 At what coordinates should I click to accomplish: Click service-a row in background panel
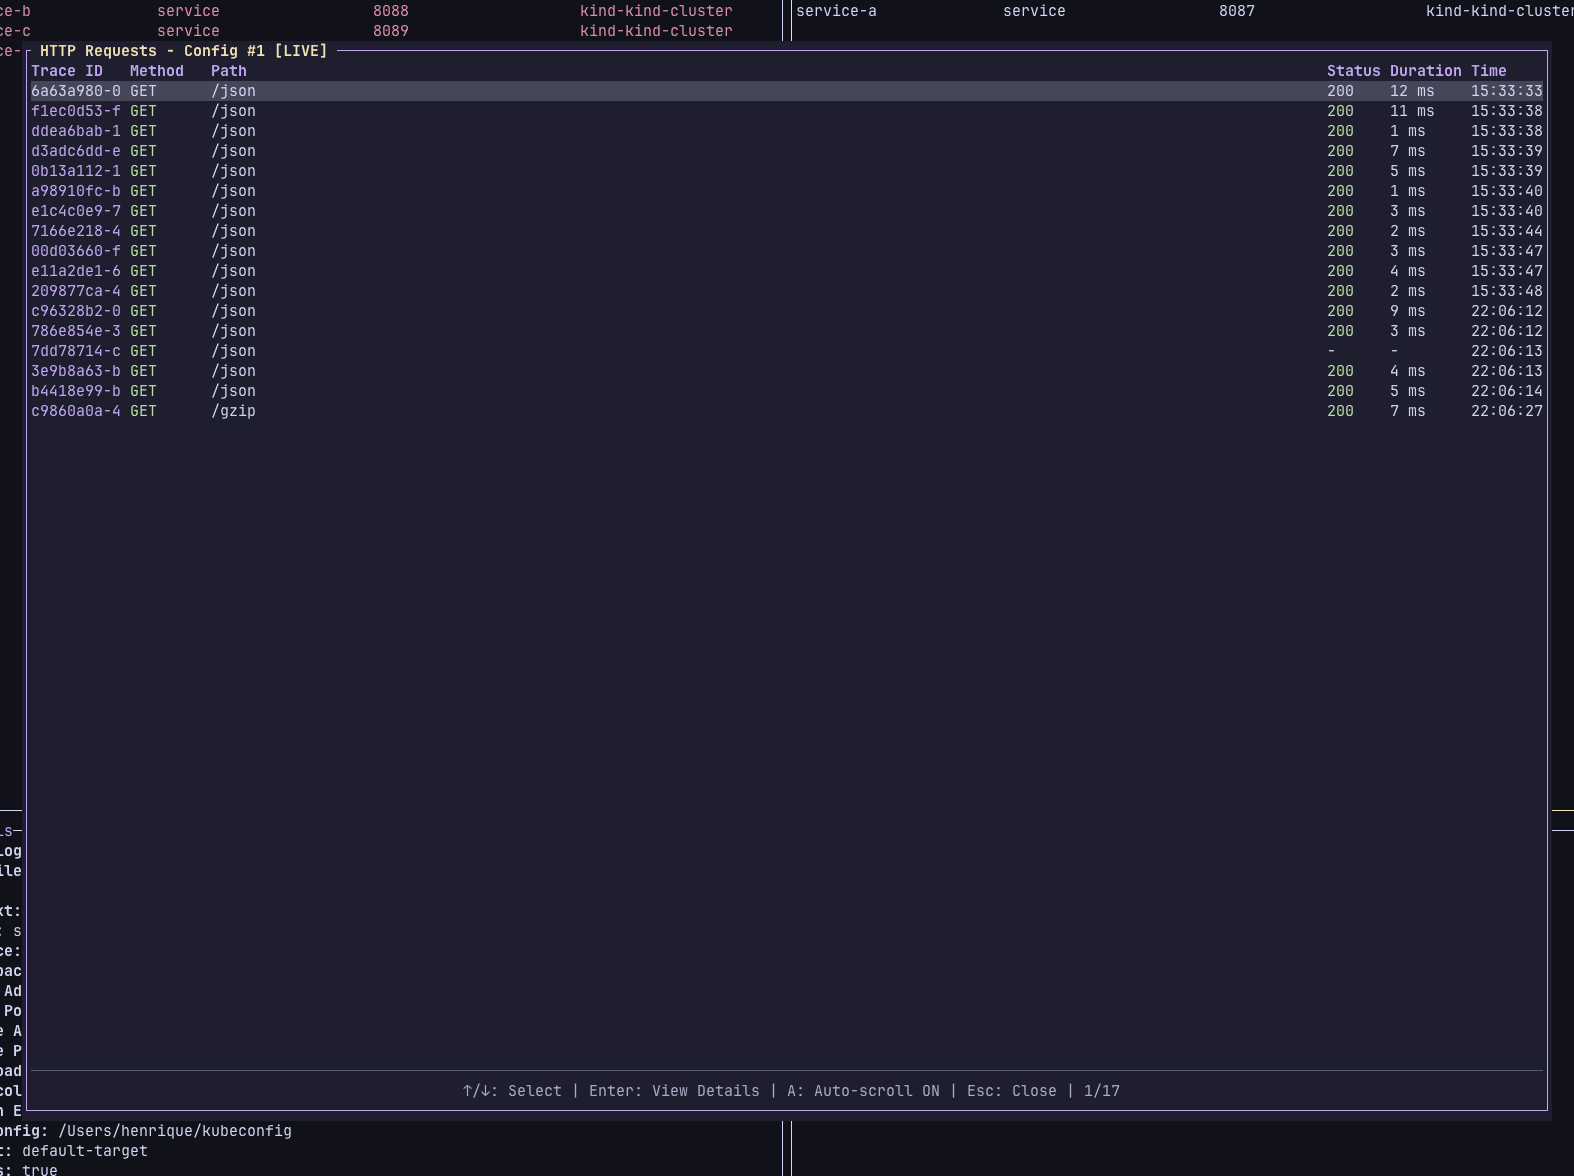(x=1183, y=11)
